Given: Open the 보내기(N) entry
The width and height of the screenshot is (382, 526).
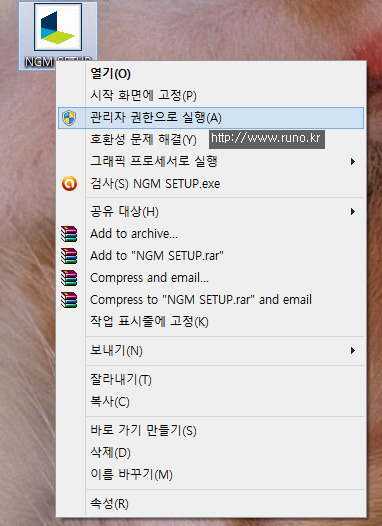Looking at the screenshot, I should 211,351.
